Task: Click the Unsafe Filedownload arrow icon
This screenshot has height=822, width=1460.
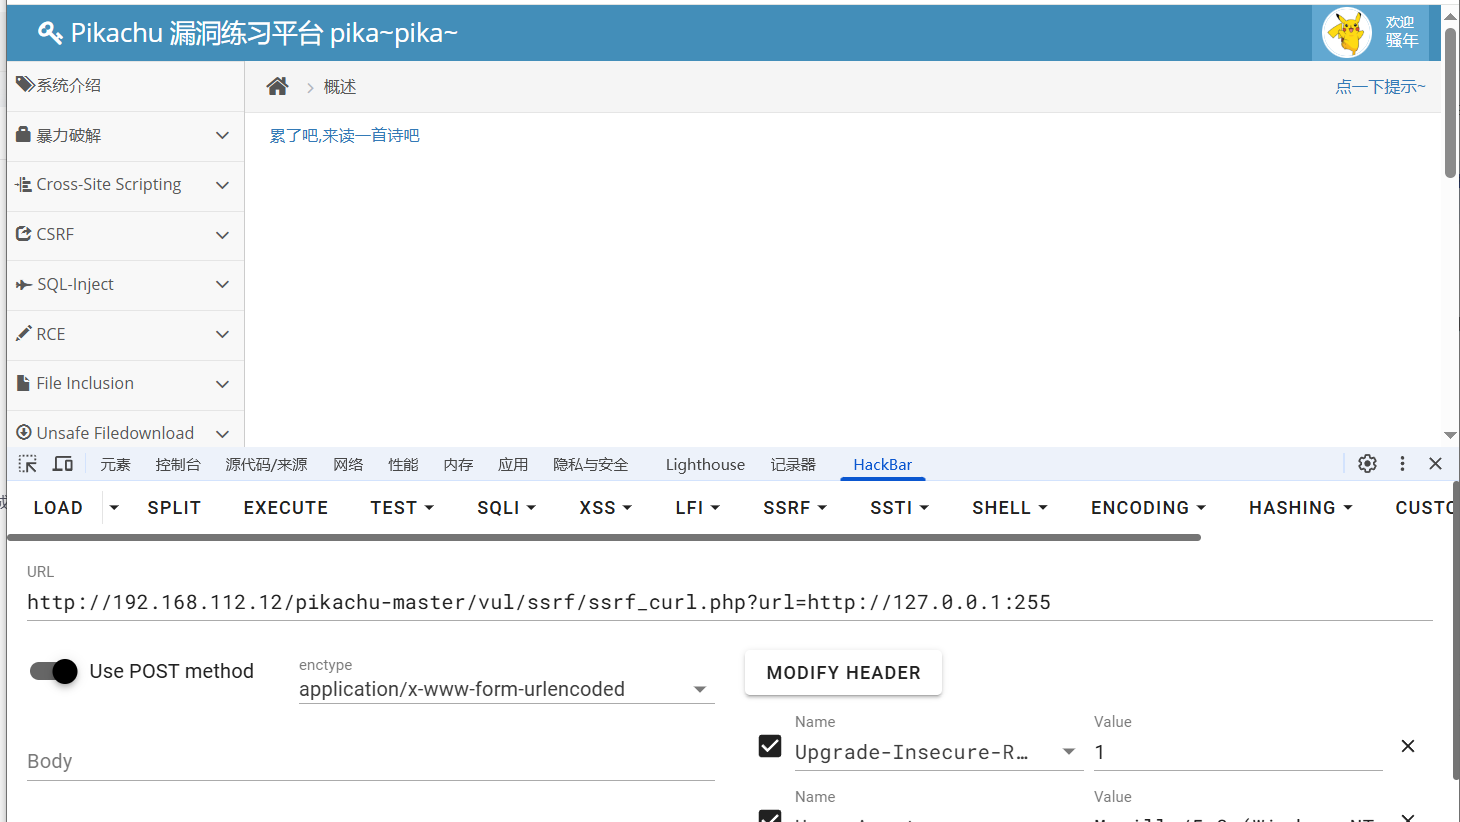Action: point(24,433)
